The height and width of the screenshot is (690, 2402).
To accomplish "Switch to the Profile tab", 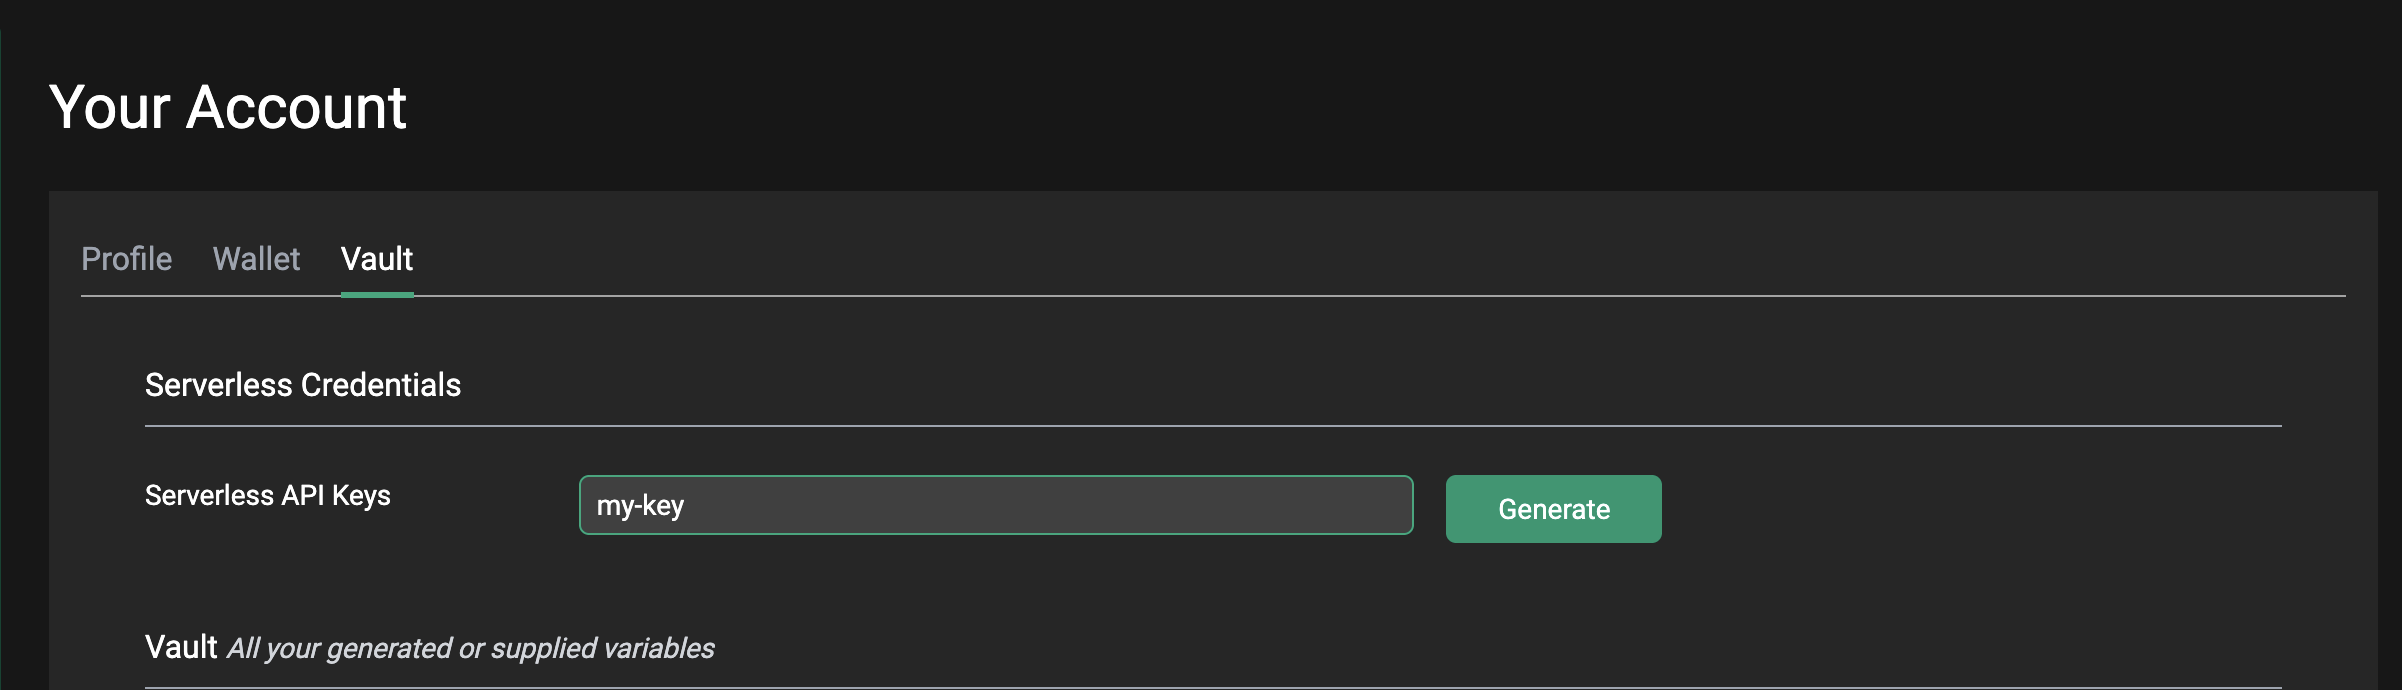I will (x=127, y=259).
